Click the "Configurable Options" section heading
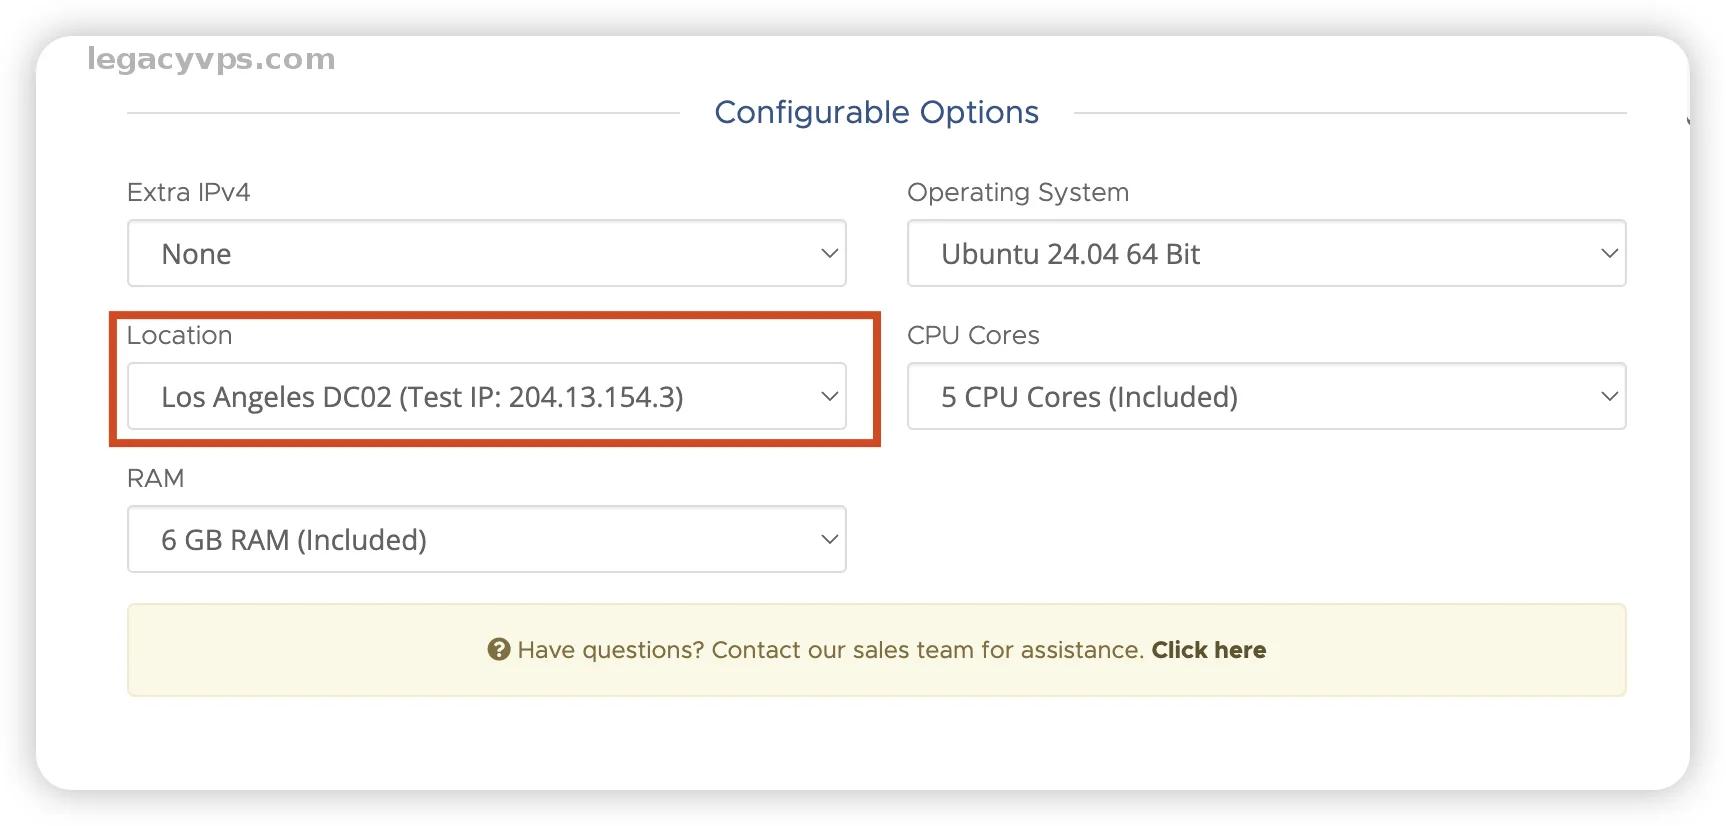This screenshot has width=1726, height=826. [876, 112]
